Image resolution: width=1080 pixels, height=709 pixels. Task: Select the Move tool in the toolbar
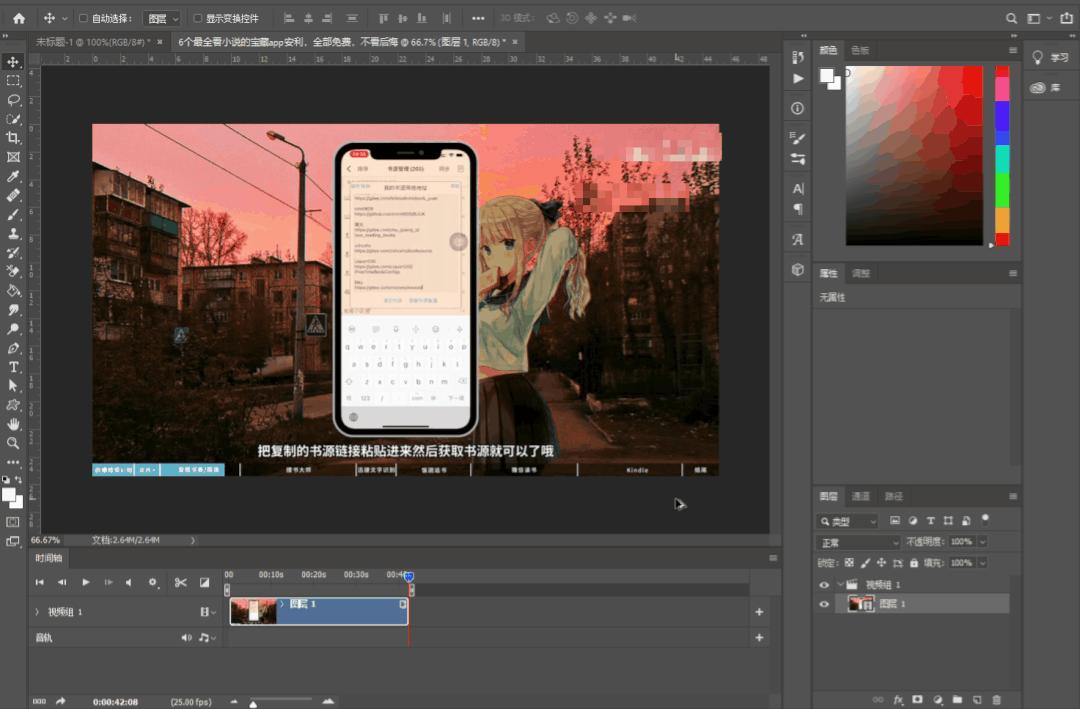(13, 62)
